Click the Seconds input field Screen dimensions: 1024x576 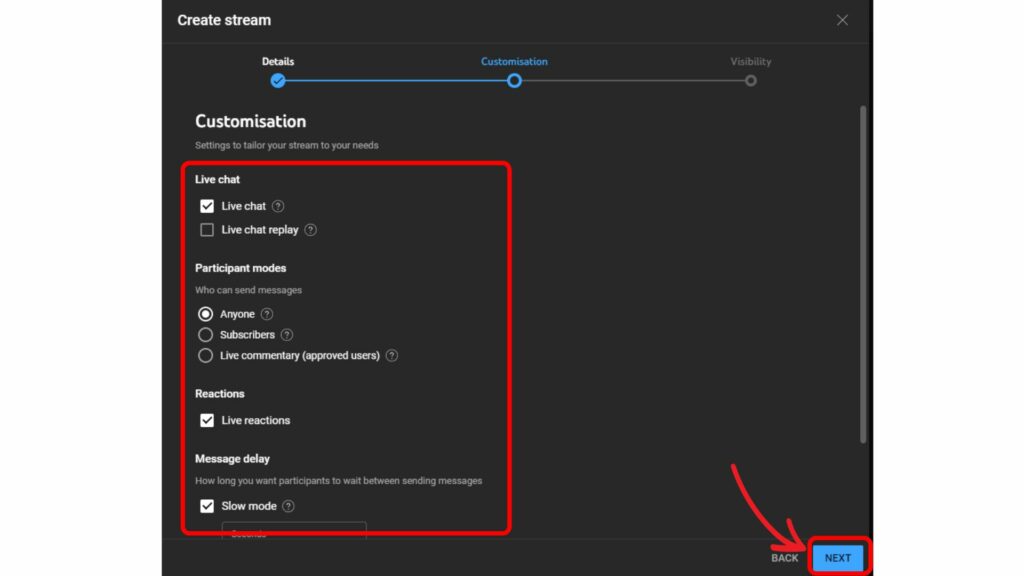click(x=294, y=531)
